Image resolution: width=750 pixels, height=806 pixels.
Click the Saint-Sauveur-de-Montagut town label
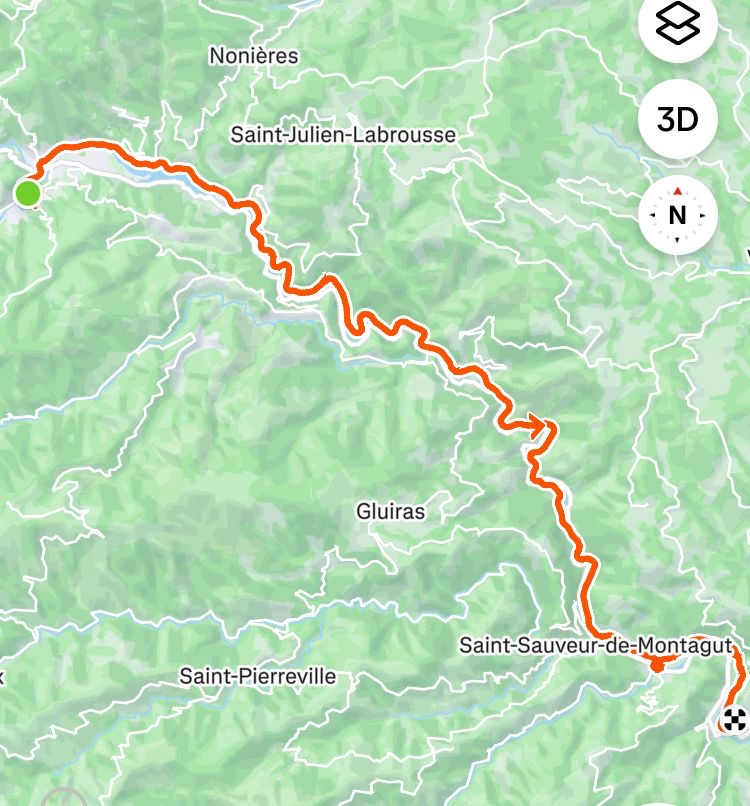(x=595, y=645)
